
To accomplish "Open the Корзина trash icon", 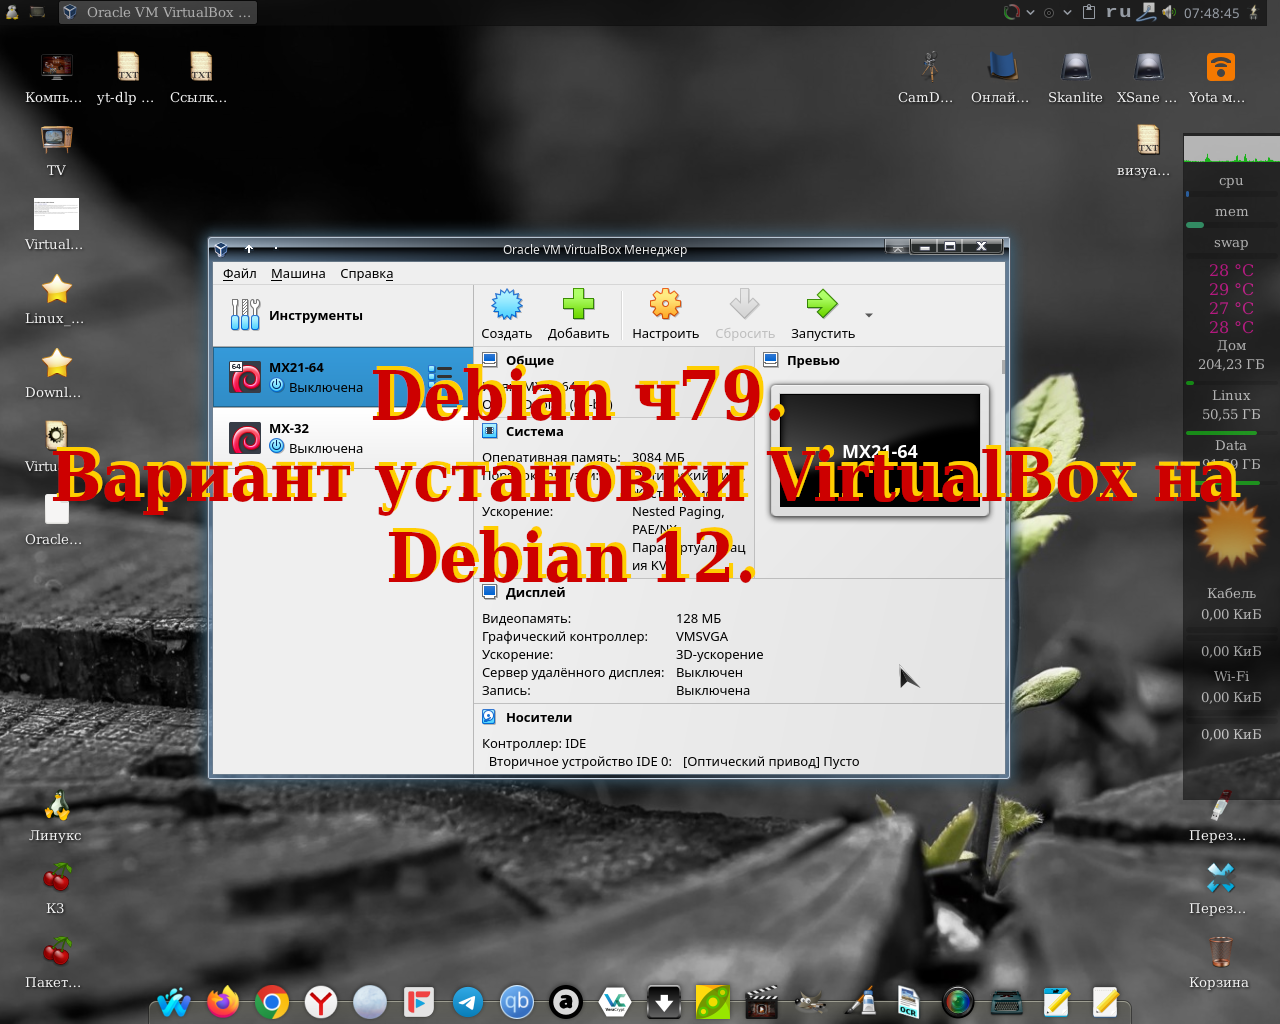I will [x=1219, y=962].
